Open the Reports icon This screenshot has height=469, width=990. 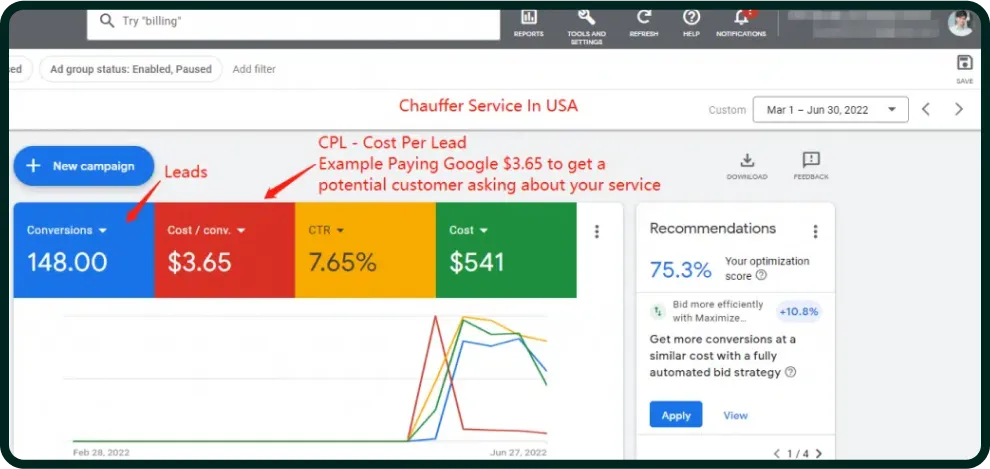[528, 18]
